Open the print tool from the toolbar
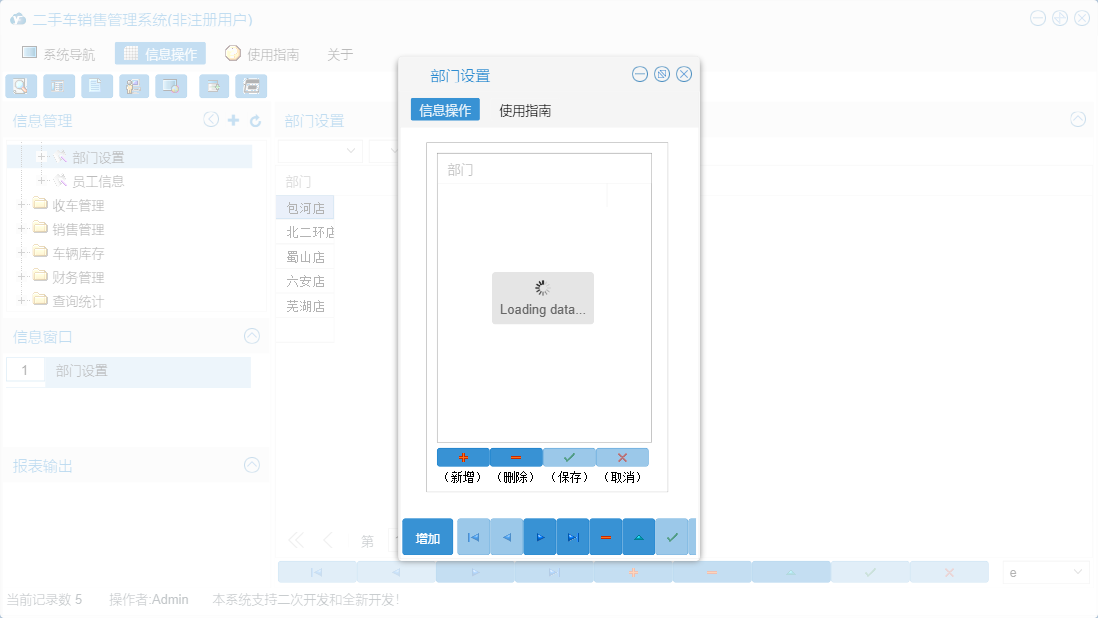Viewport: 1098px width, 618px height. [251, 86]
